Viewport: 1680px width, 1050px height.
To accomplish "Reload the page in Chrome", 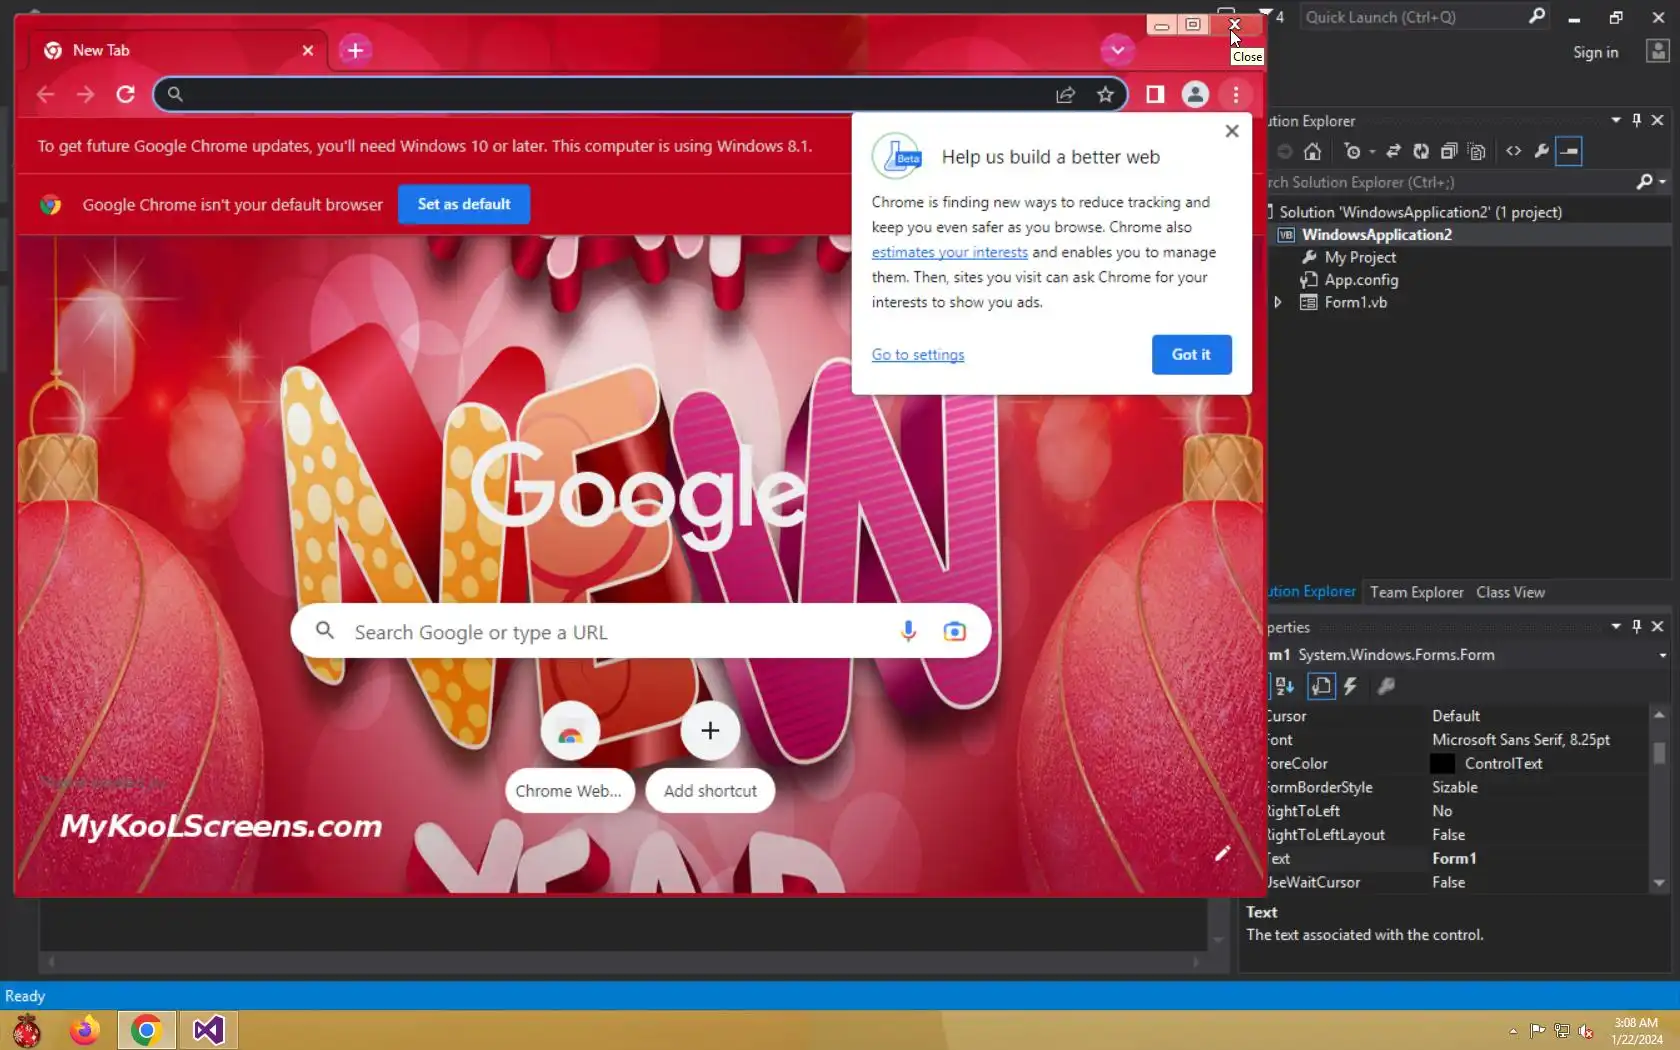I will [x=125, y=94].
